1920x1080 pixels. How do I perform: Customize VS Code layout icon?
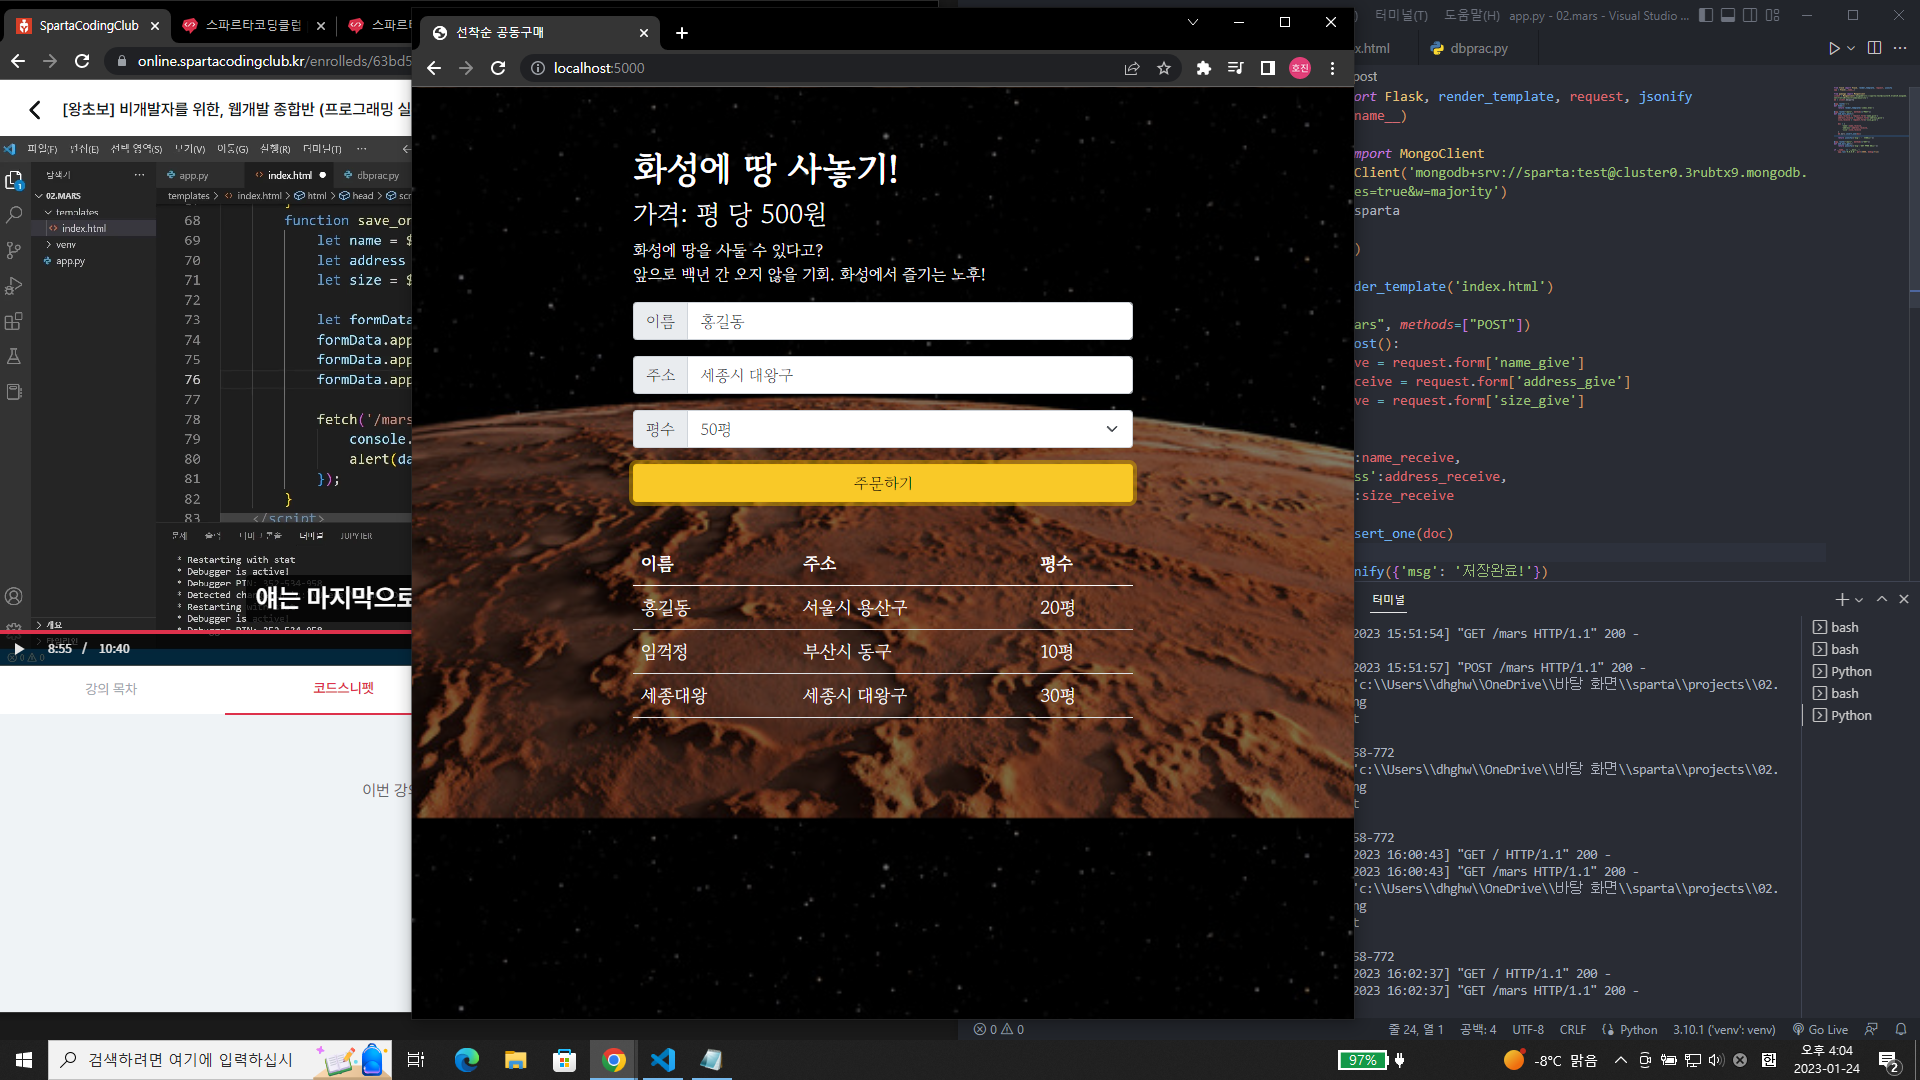click(x=1773, y=15)
